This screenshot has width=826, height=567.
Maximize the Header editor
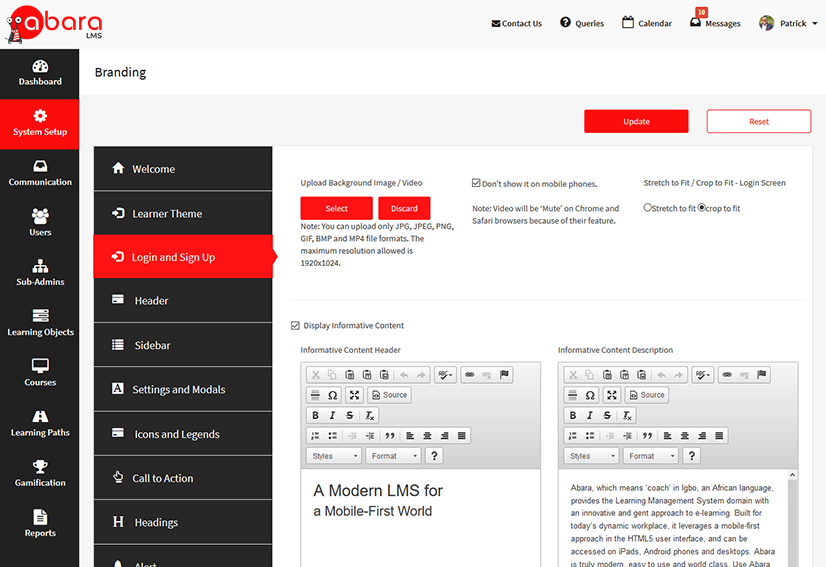(x=355, y=395)
